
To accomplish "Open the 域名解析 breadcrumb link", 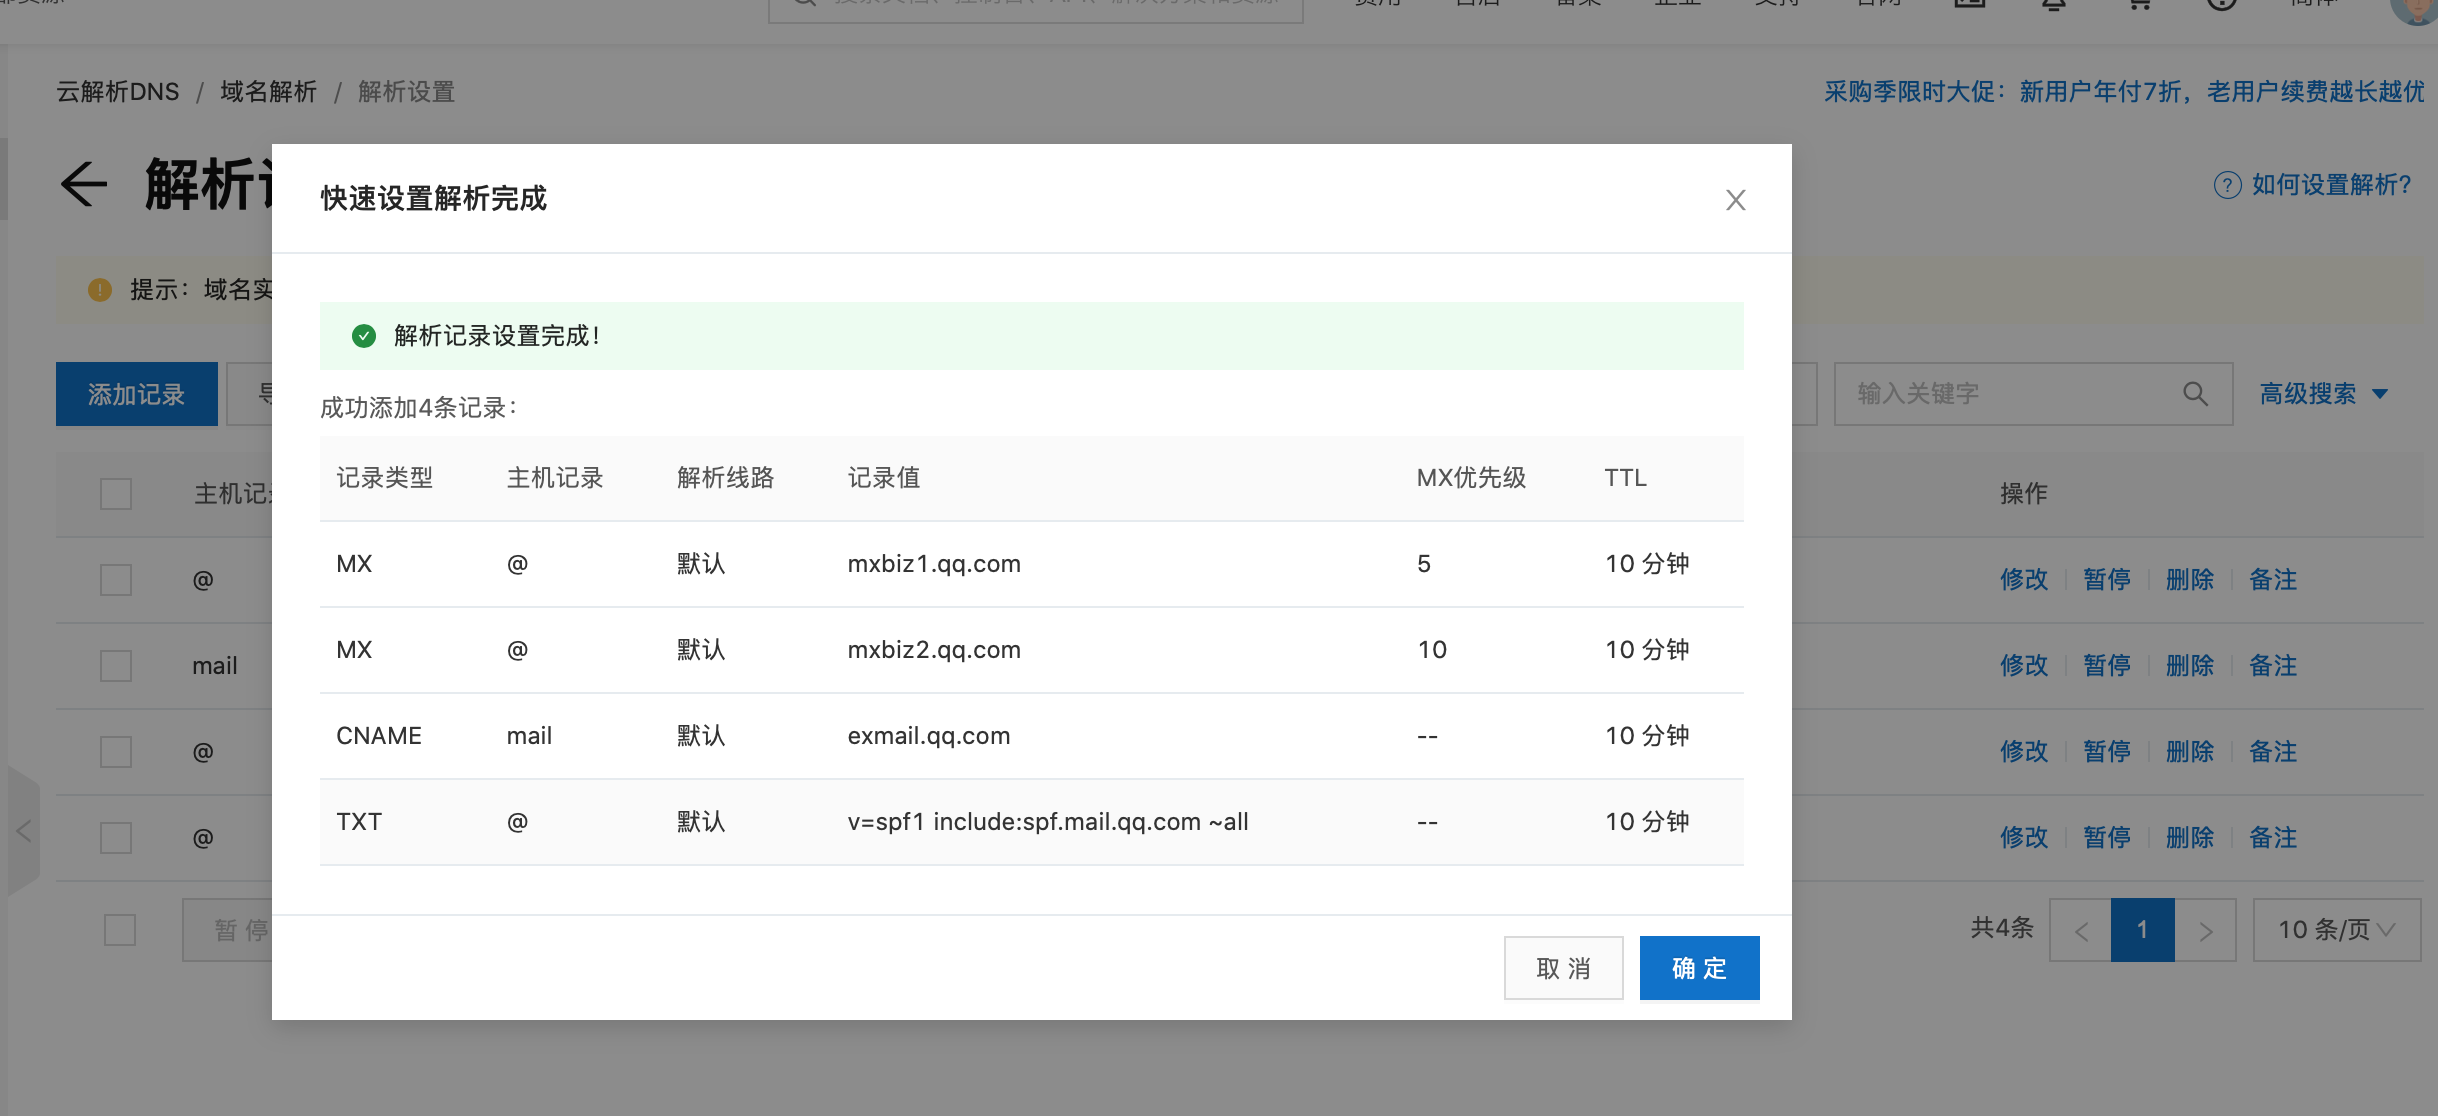I will tap(268, 92).
